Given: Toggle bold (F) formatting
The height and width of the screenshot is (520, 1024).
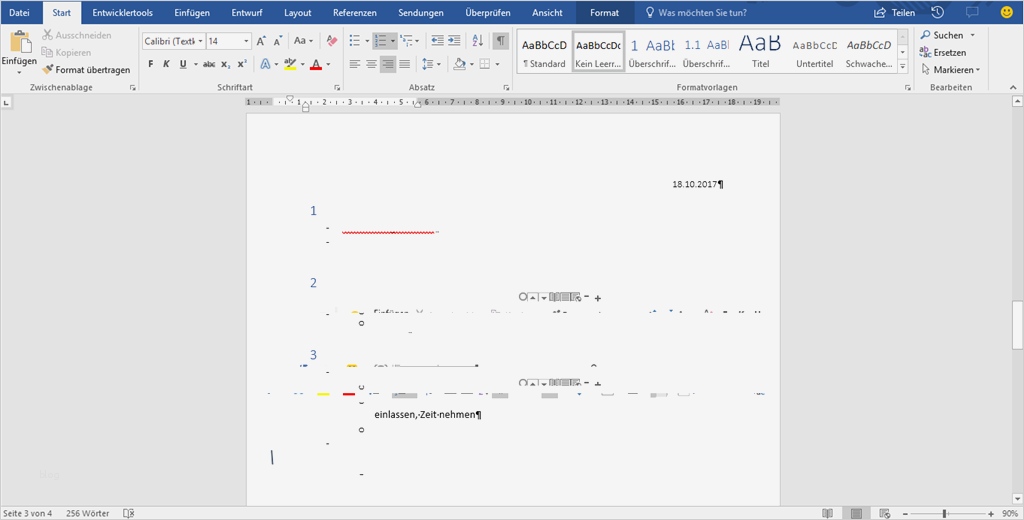Looking at the screenshot, I should tap(151, 64).
